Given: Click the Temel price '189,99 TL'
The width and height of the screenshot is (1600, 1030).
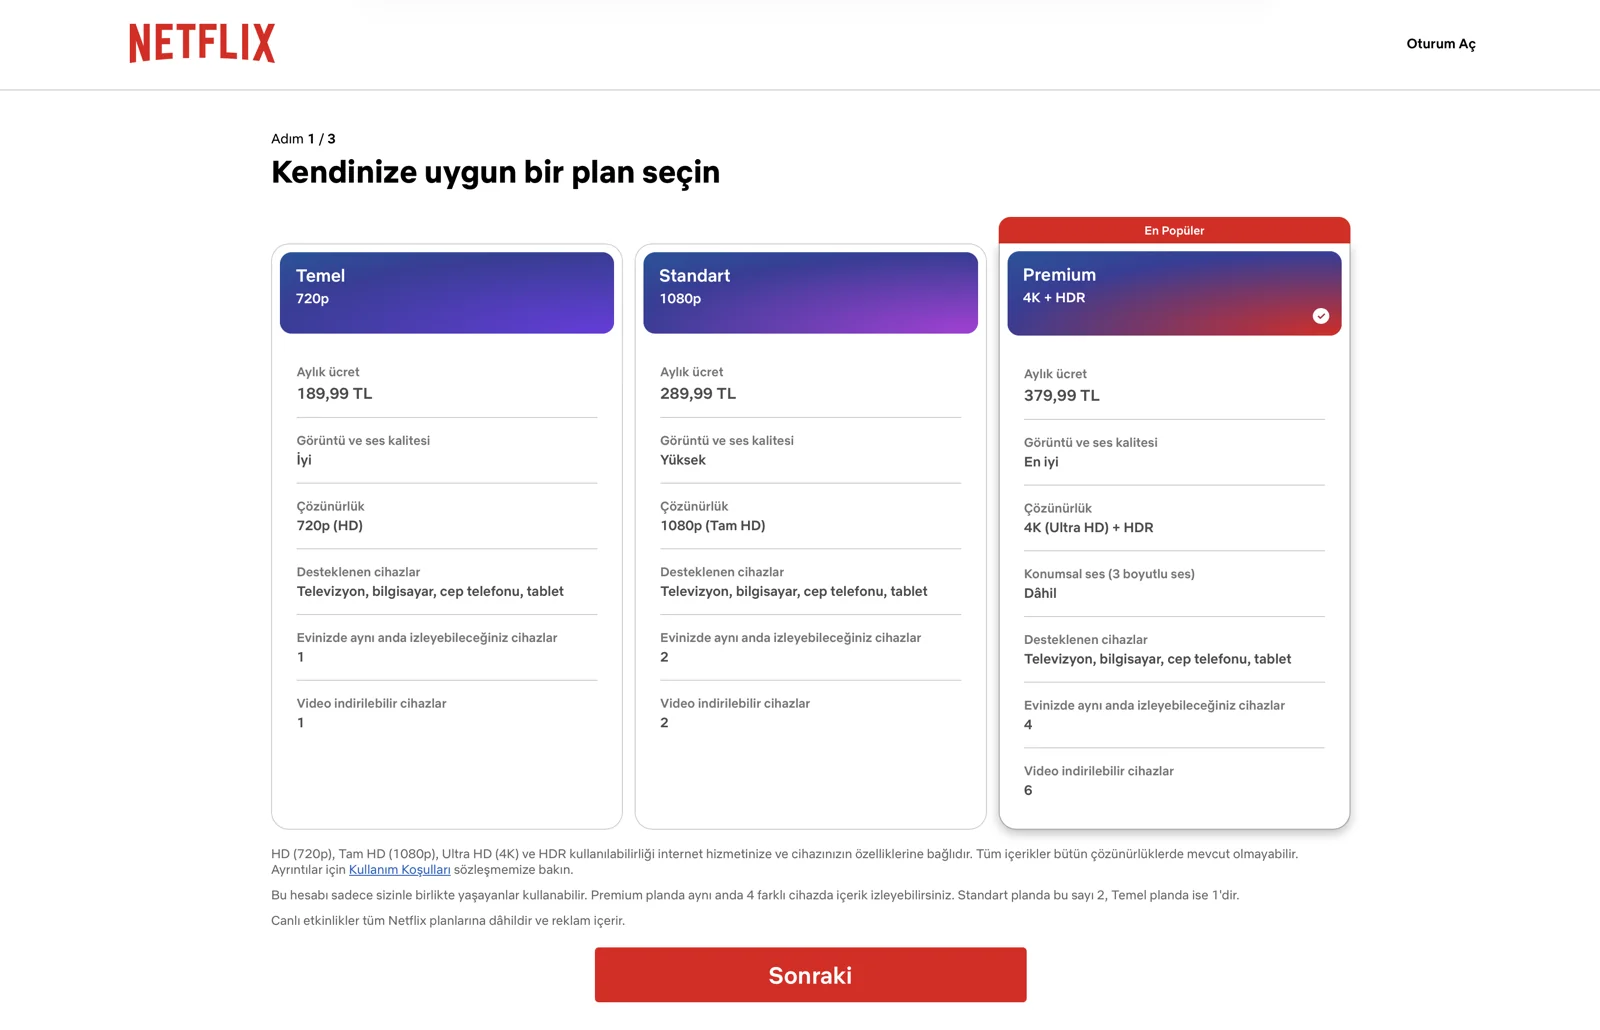Looking at the screenshot, I should pos(333,393).
